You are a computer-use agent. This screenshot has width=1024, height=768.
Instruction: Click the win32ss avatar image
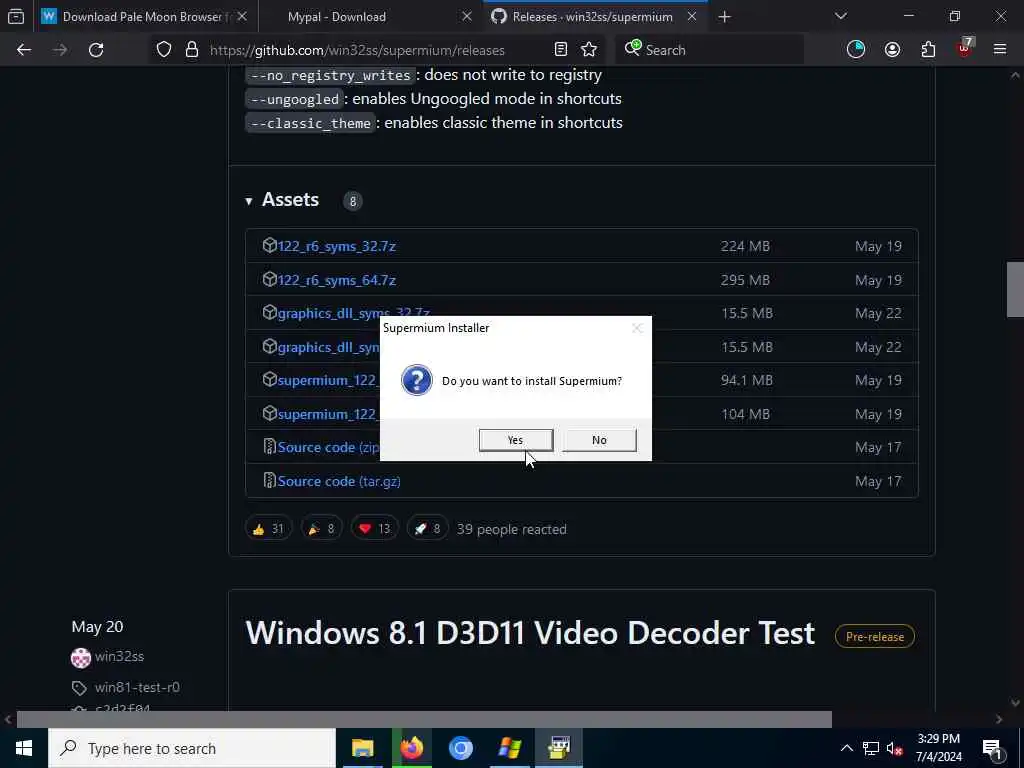pyautogui.click(x=81, y=658)
